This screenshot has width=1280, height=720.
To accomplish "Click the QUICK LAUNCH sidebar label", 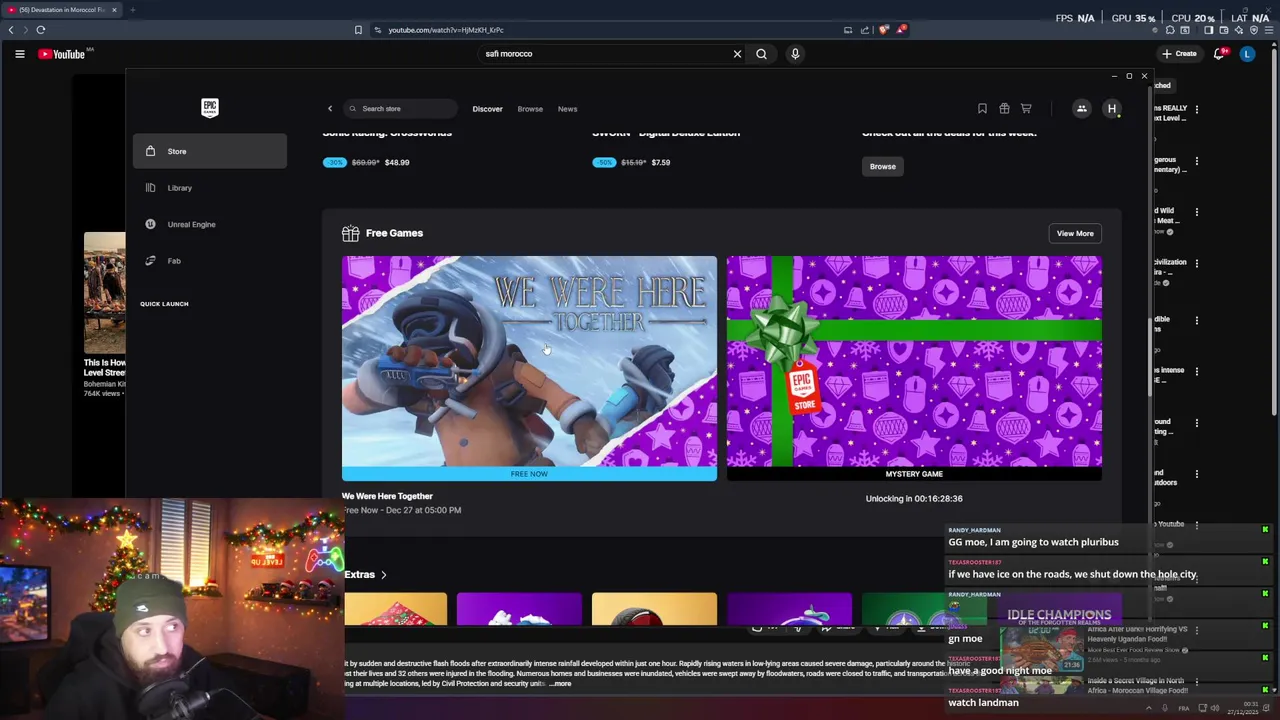I will (164, 304).
